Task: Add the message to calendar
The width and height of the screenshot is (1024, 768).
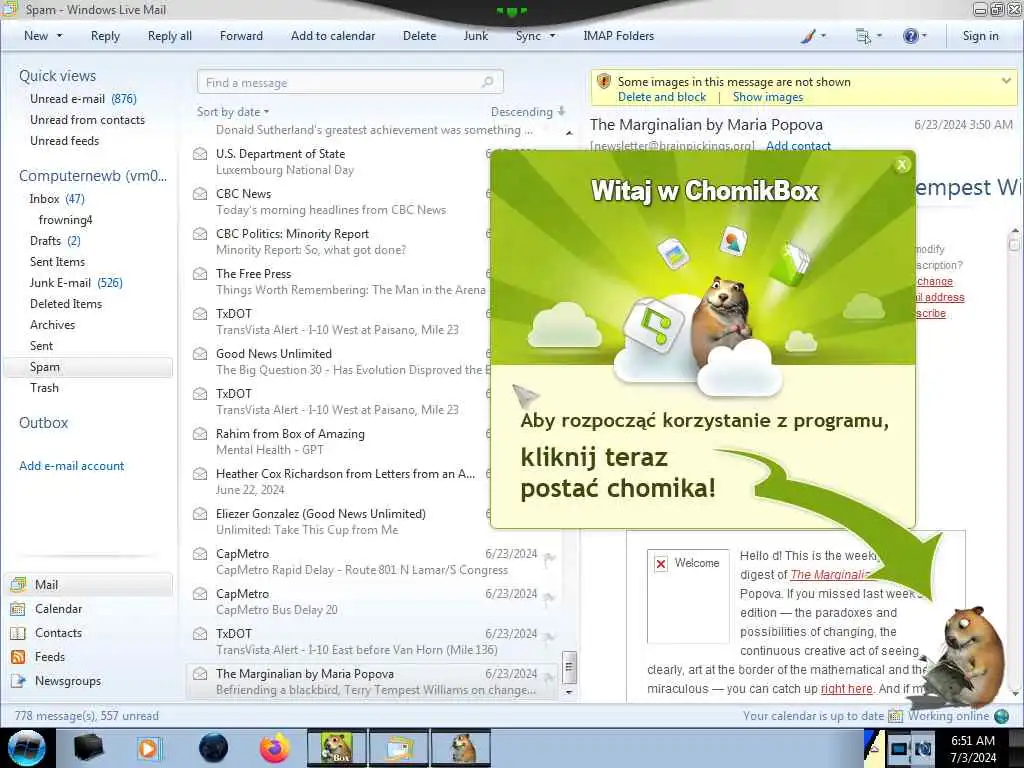Action: (x=333, y=36)
